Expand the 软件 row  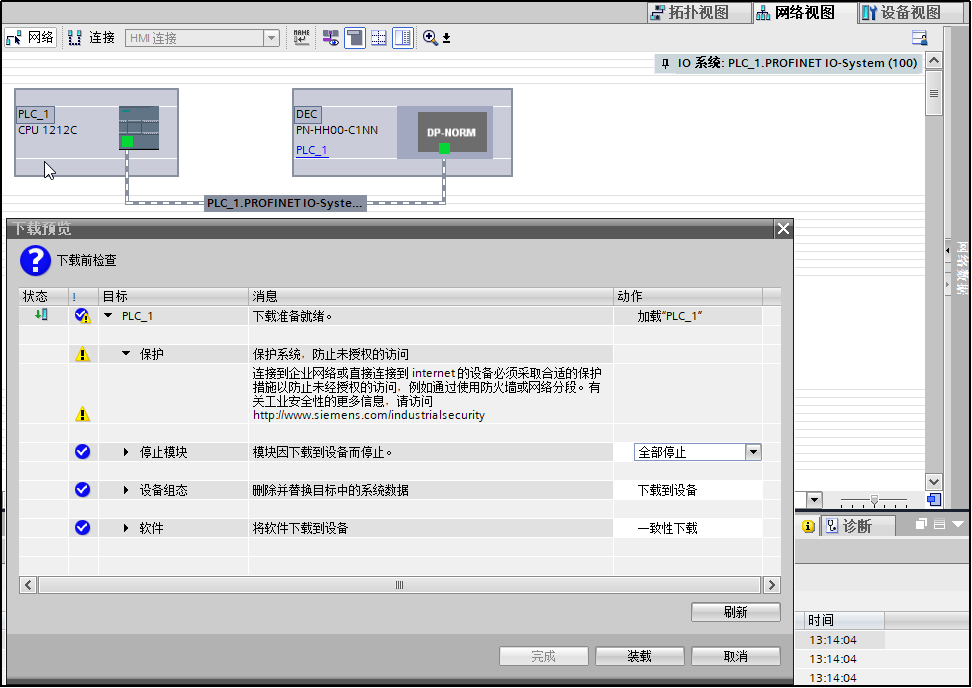click(x=126, y=528)
